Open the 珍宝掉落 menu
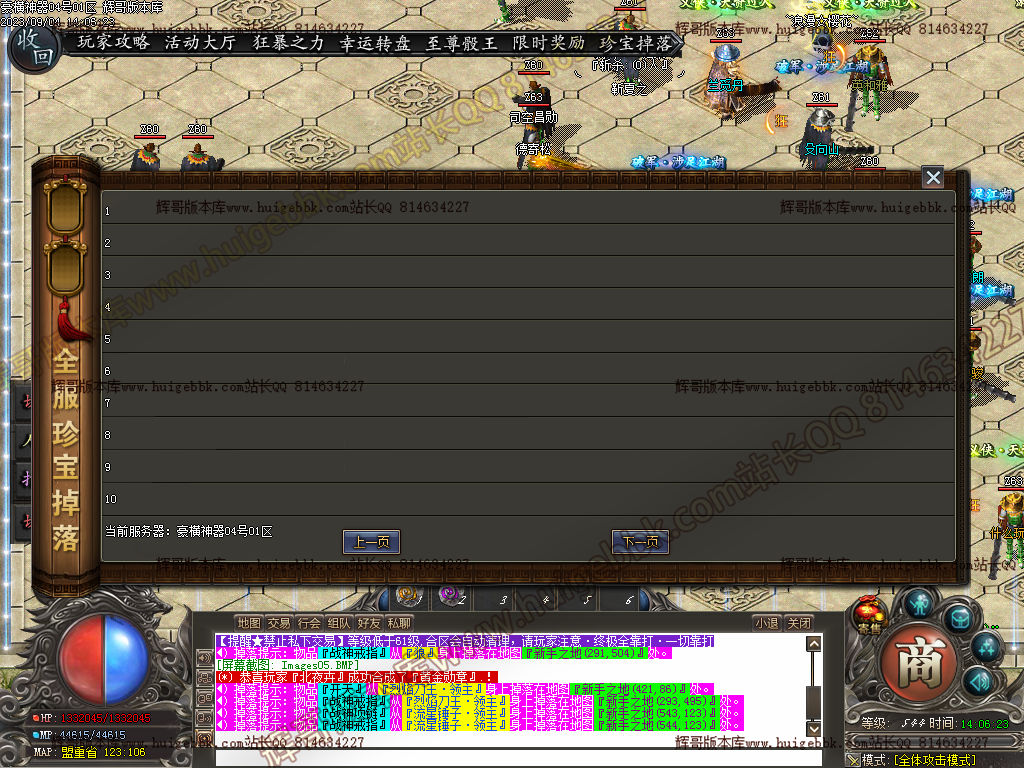Viewport: 1024px width, 768px height. click(x=635, y=43)
